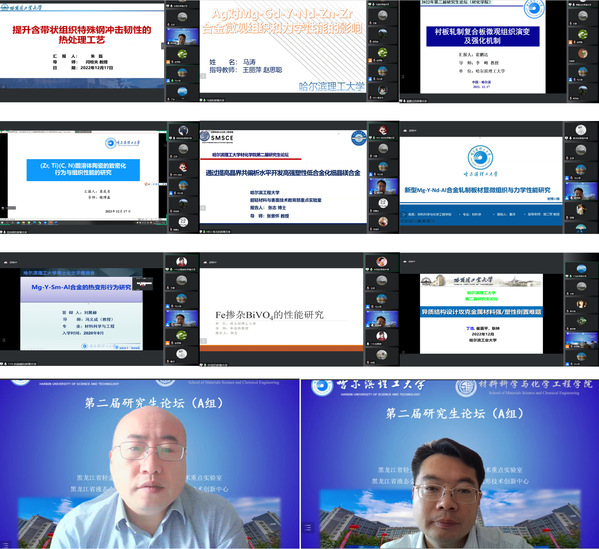Viewport: 599px width, 549px height.
Task: Click the SMSCE logo on the slide
Action: [x=217, y=137]
